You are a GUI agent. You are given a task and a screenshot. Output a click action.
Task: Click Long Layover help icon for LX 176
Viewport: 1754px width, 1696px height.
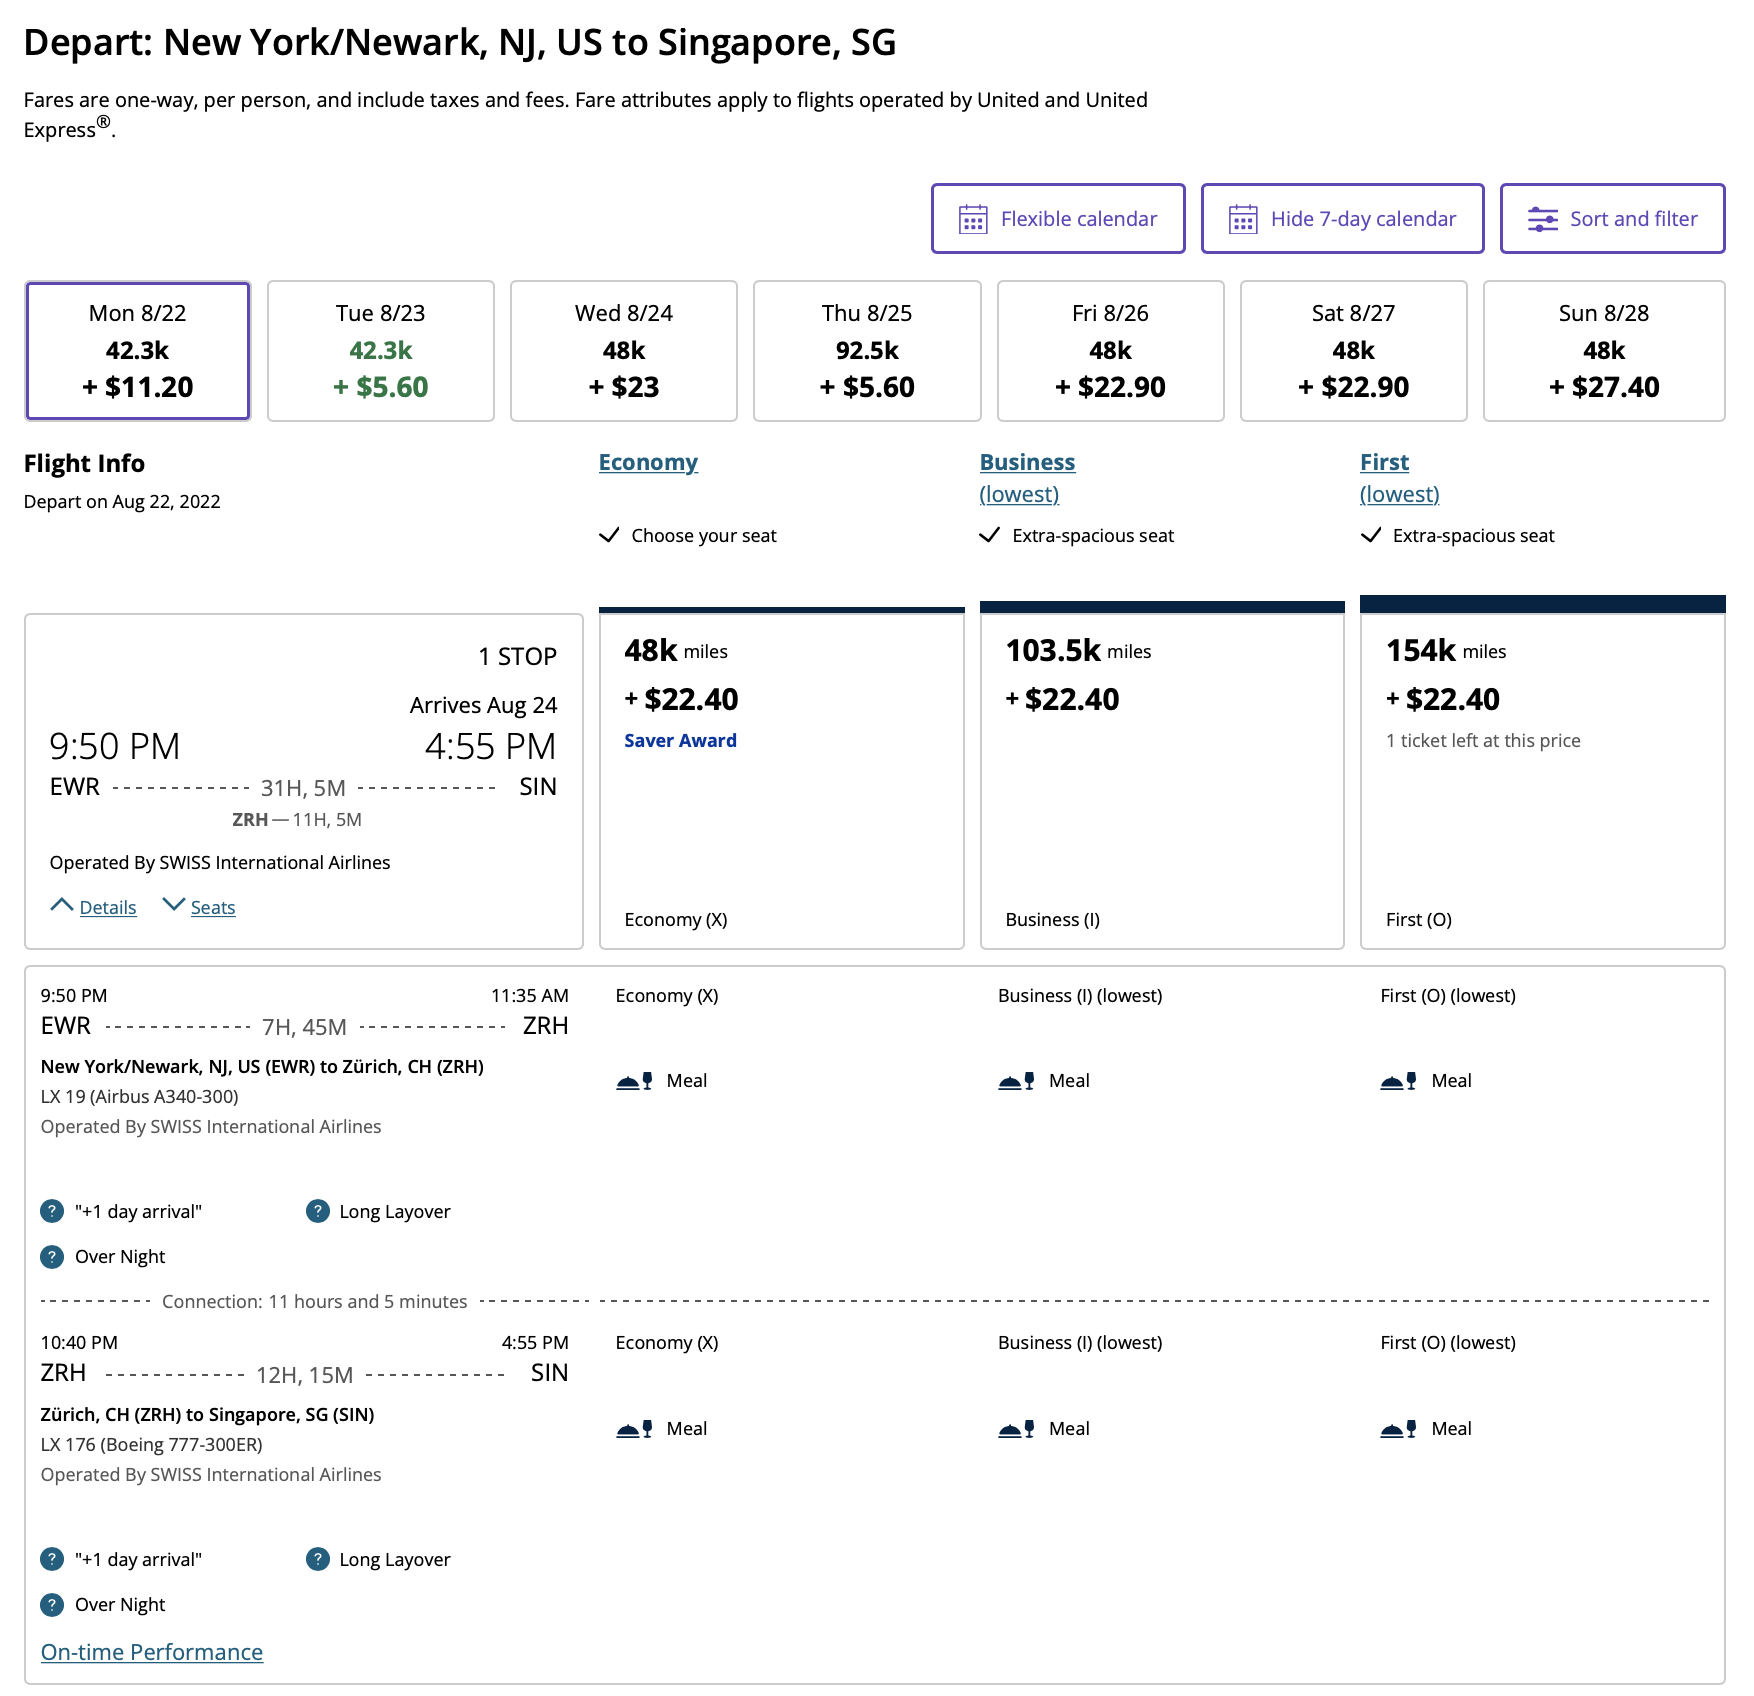tap(318, 1559)
